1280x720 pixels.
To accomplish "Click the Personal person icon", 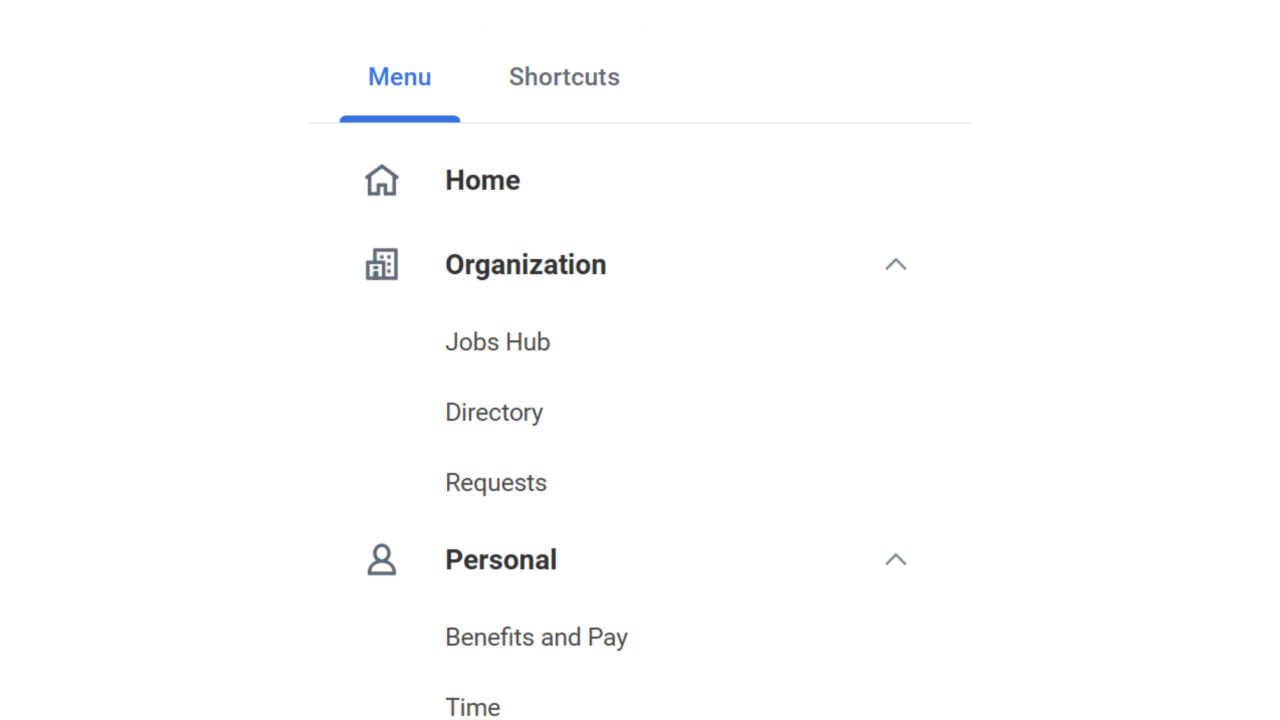I will [382, 559].
